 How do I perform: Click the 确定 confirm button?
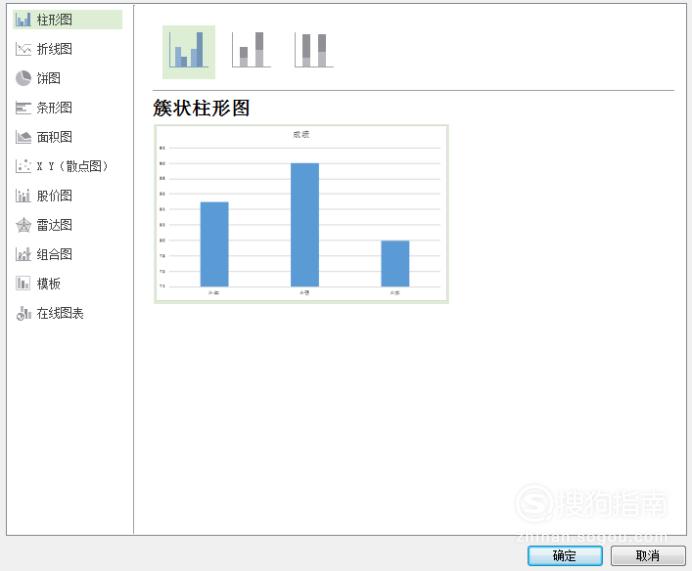tap(565, 556)
